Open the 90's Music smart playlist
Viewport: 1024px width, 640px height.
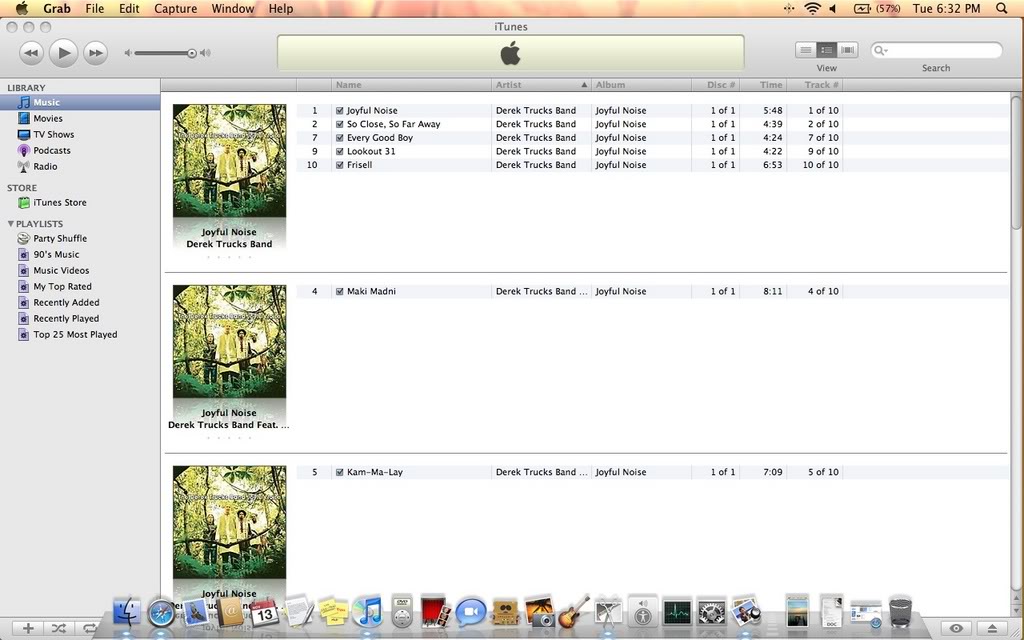click(x=56, y=255)
